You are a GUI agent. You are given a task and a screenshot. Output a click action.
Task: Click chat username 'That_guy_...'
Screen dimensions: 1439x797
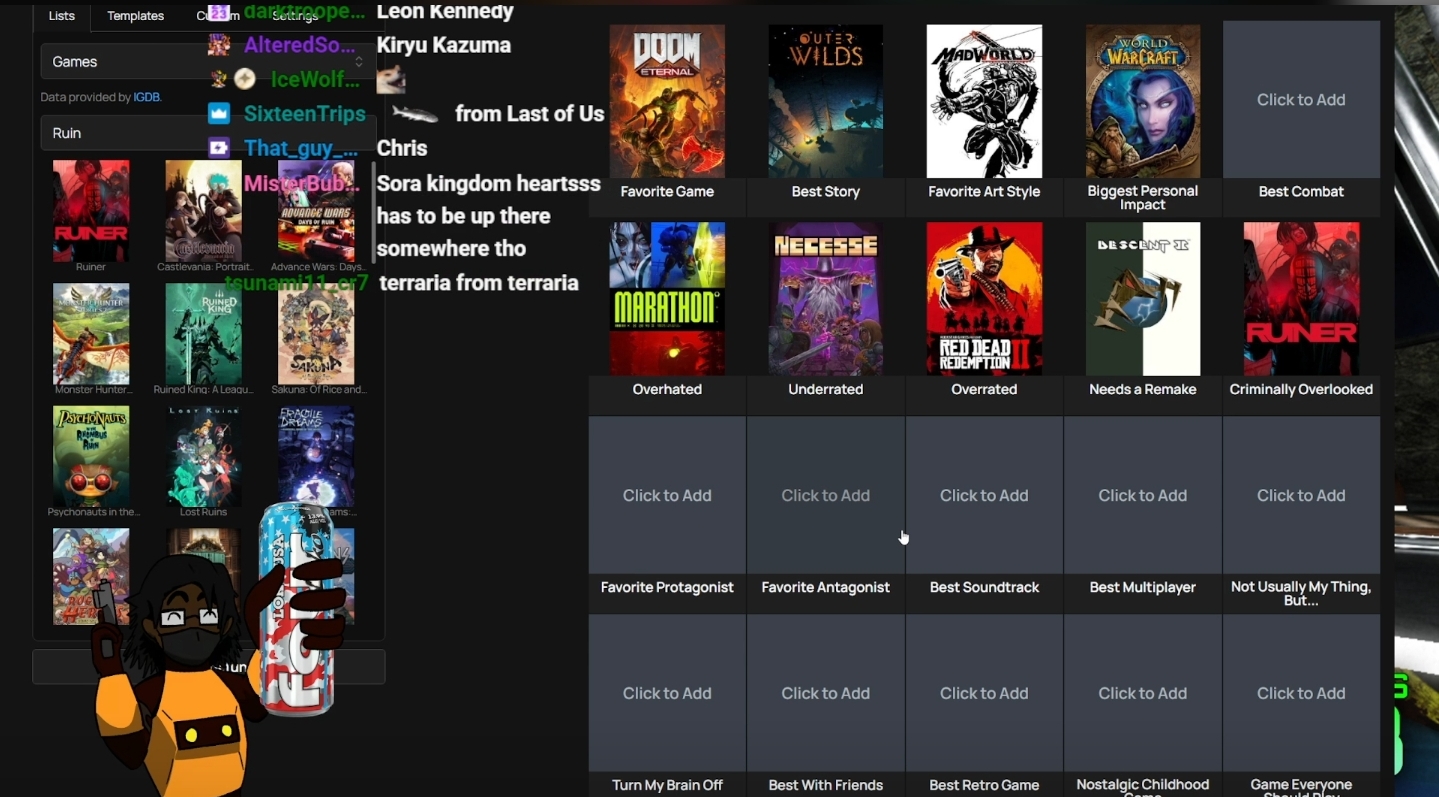click(301, 148)
